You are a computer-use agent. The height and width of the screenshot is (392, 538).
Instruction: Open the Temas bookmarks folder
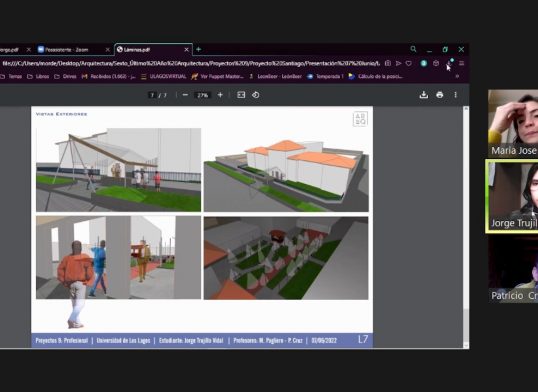[x=11, y=77]
